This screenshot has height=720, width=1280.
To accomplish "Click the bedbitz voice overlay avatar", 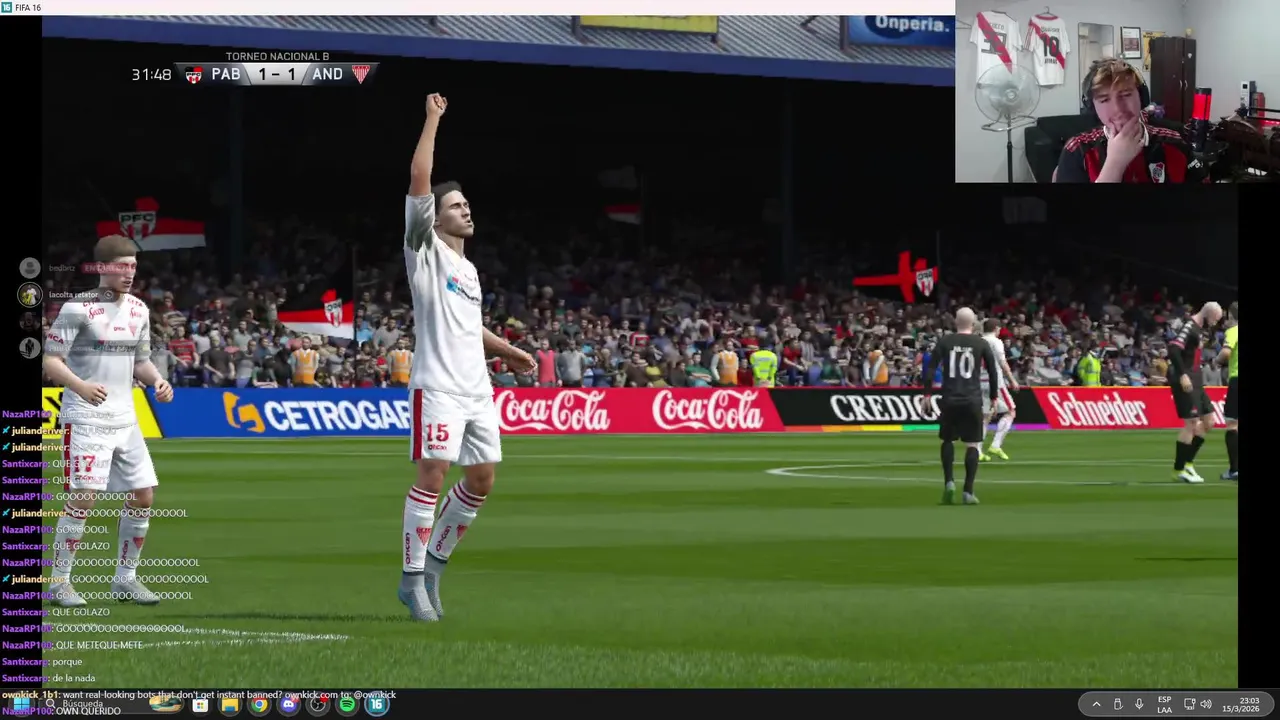I will (30, 267).
